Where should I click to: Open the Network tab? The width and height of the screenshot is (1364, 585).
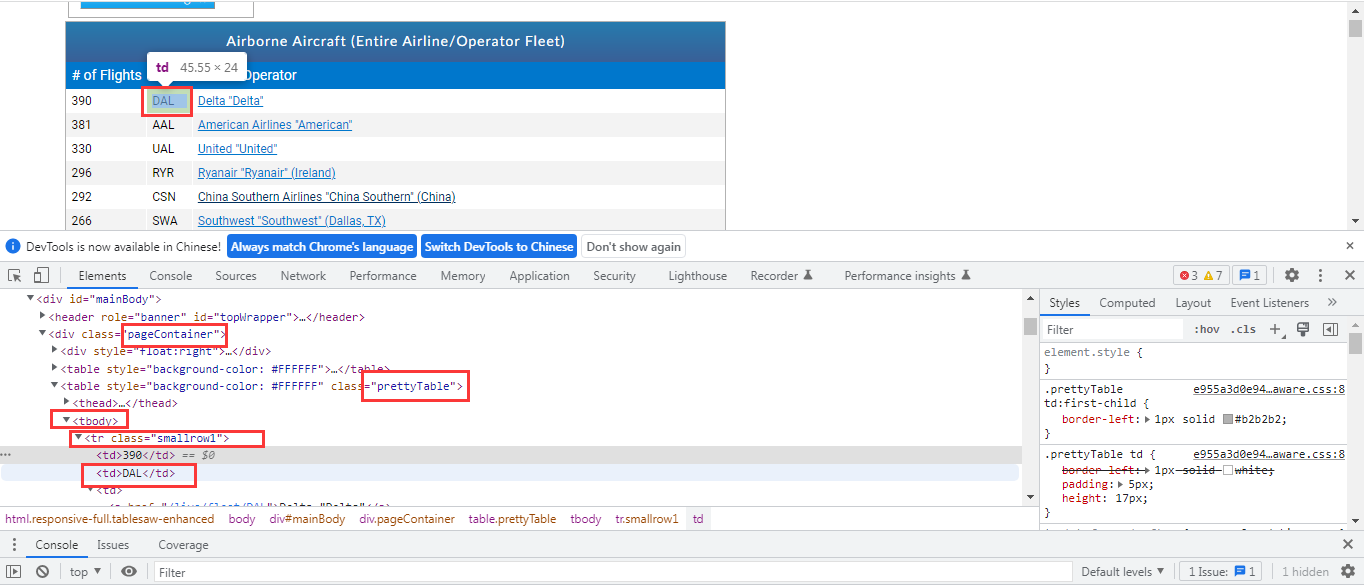coord(303,275)
